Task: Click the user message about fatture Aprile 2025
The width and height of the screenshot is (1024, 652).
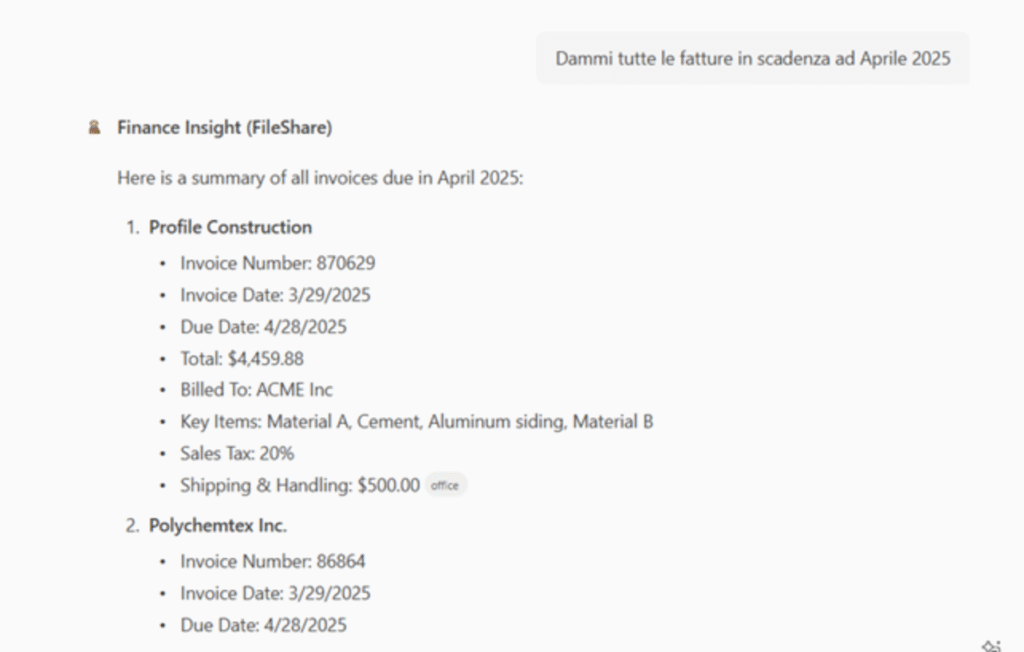Action: pyautogui.click(x=752, y=59)
